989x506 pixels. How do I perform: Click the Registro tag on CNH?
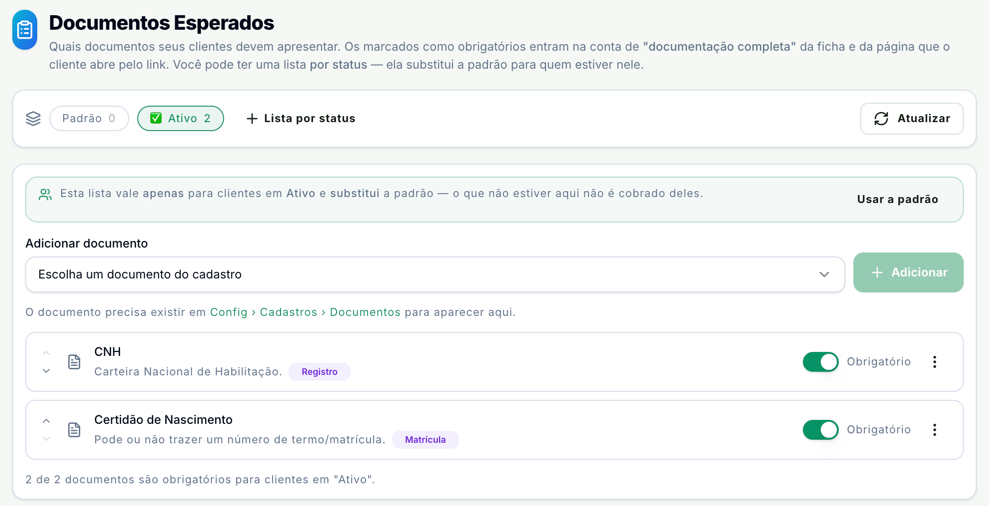(x=319, y=372)
